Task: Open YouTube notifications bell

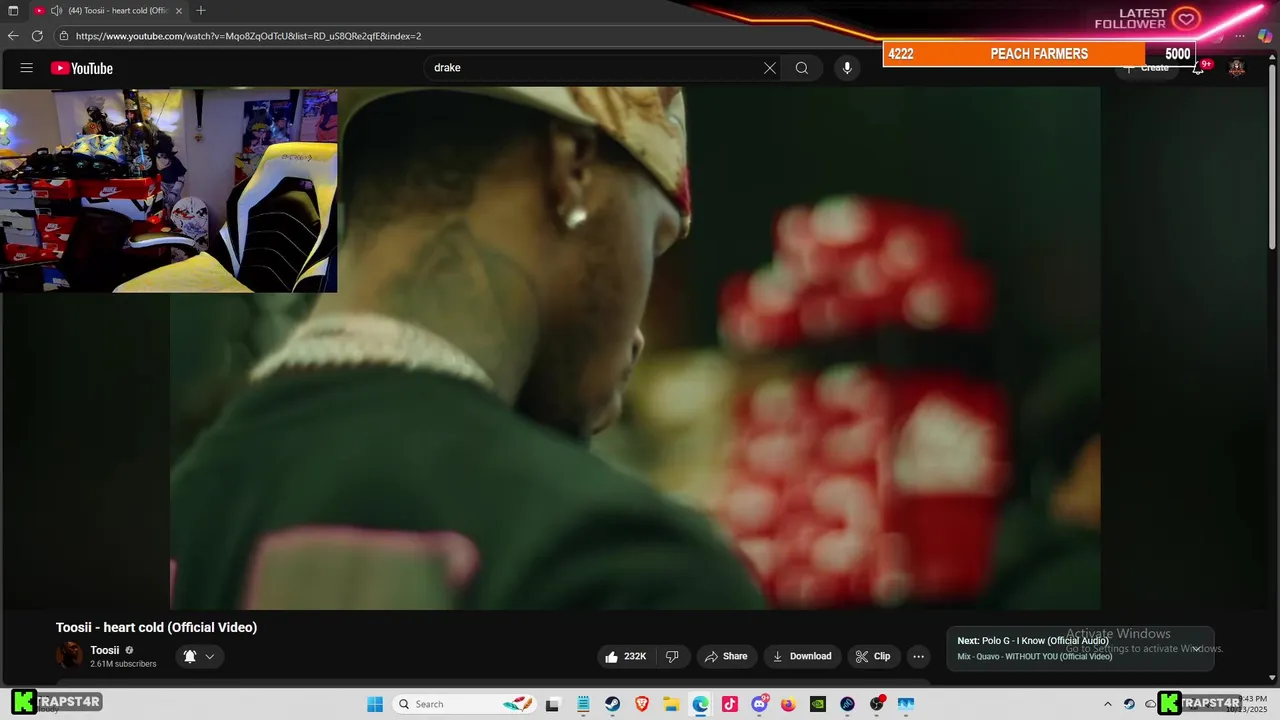Action: pos(1198,68)
